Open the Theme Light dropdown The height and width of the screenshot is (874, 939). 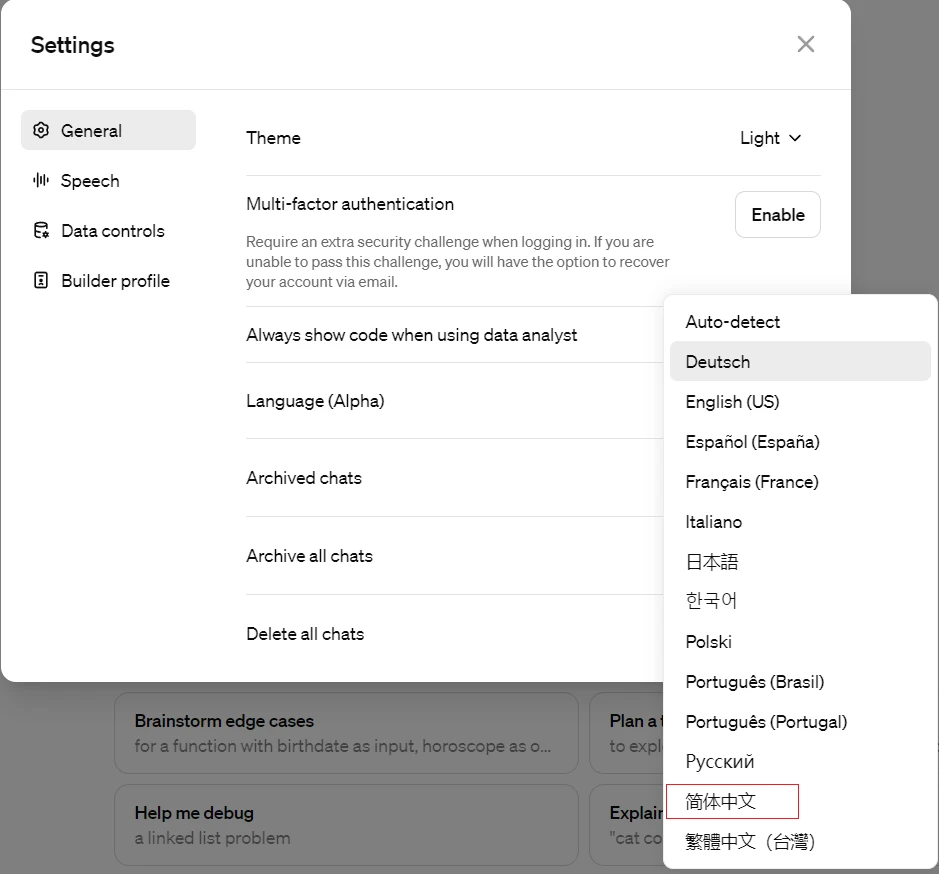(770, 138)
